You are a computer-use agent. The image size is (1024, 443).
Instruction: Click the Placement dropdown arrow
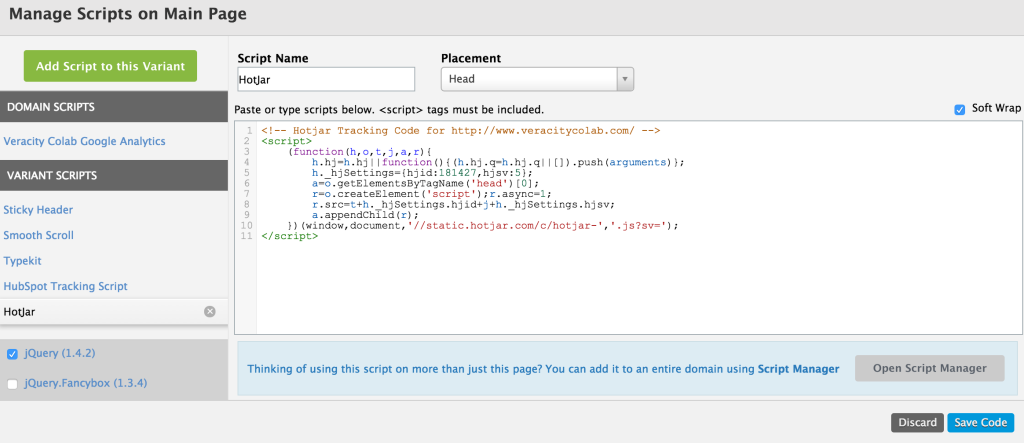pos(625,79)
